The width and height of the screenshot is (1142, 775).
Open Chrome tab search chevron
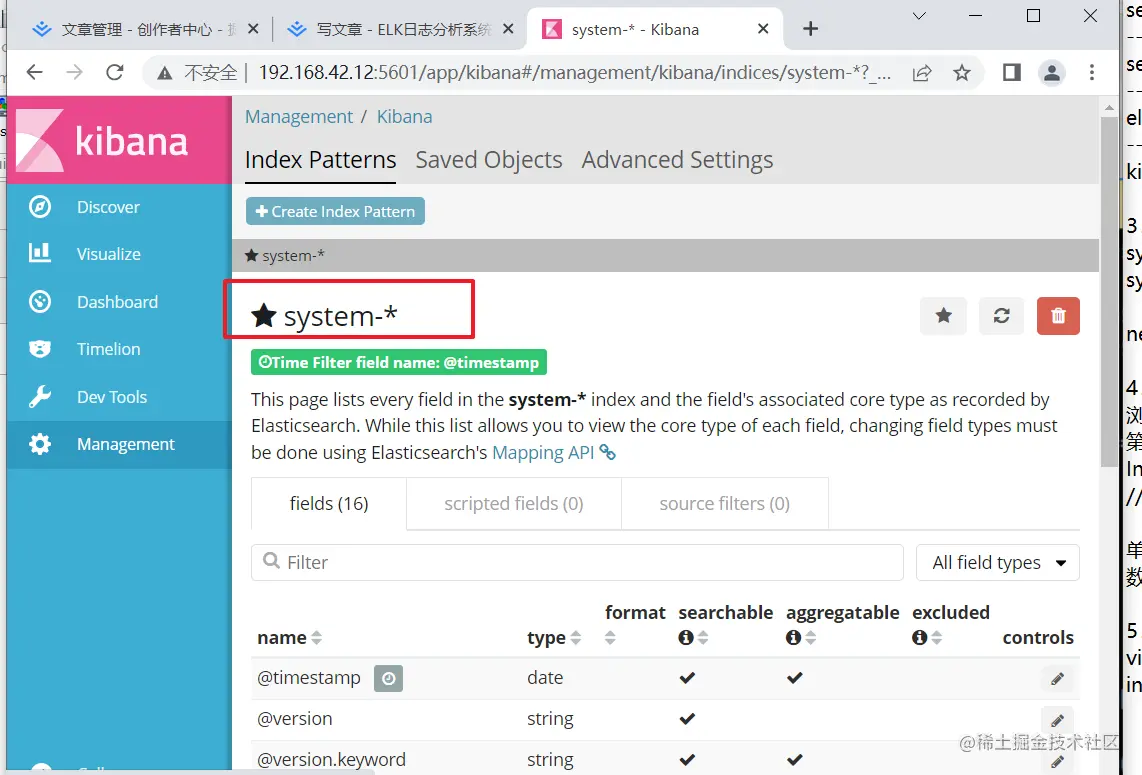[x=919, y=15]
